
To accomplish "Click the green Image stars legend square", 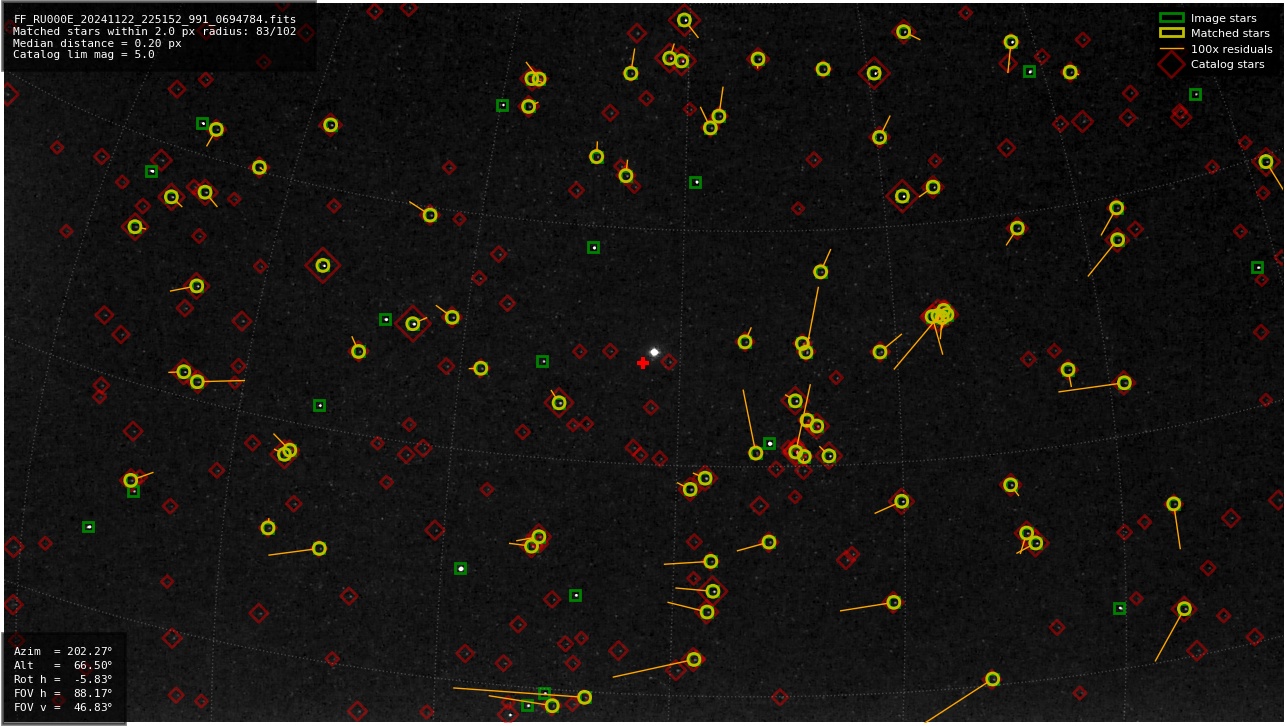I will tap(1171, 18).
